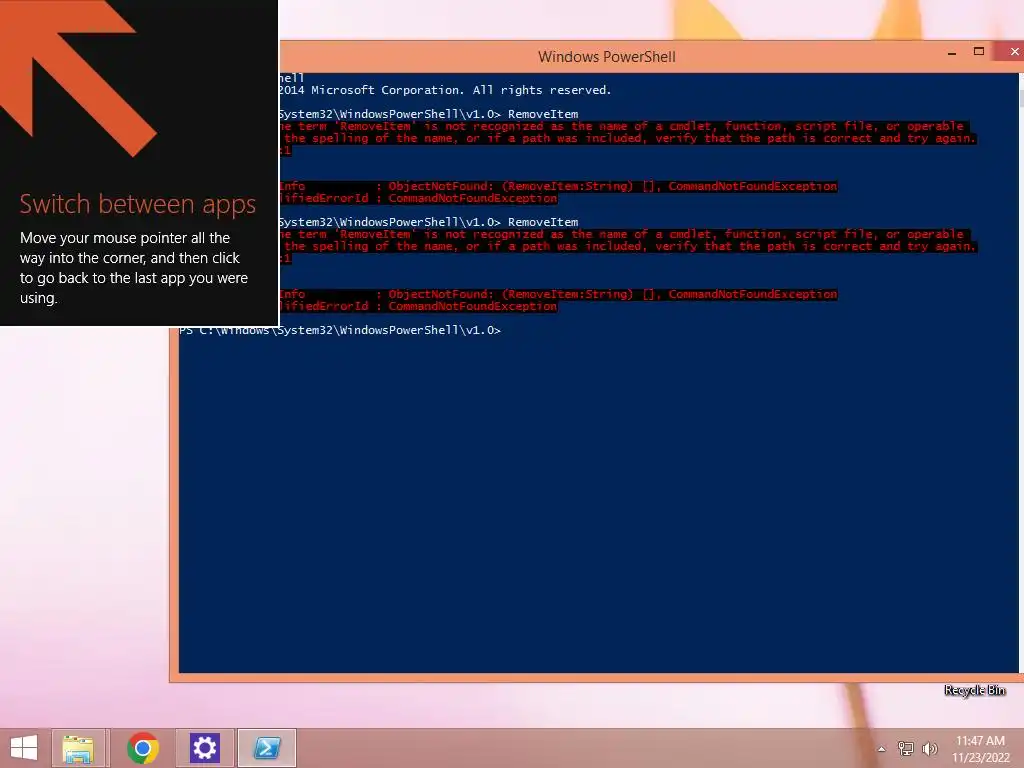Click the second RemoveItem command text
The width and height of the screenshot is (1024, 768).
(x=543, y=222)
